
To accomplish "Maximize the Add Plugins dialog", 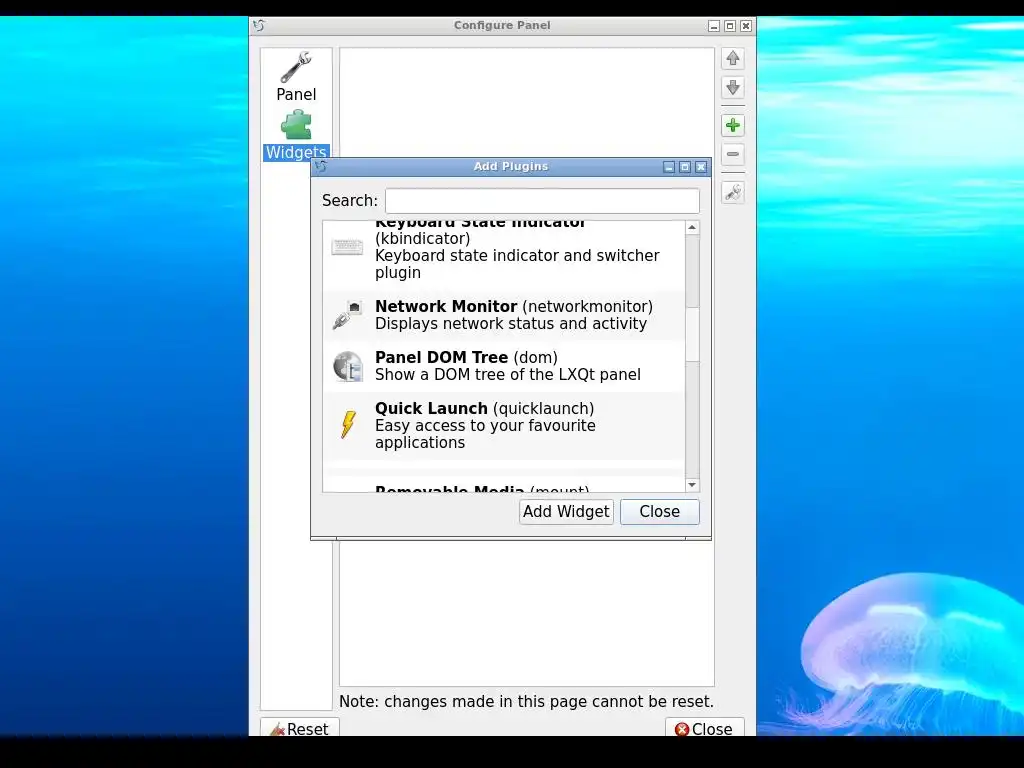I will click(685, 167).
